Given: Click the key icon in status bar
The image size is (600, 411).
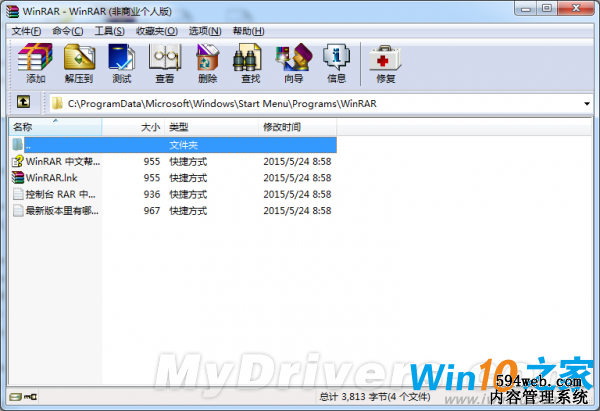Looking at the screenshot, I should click(30, 396).
